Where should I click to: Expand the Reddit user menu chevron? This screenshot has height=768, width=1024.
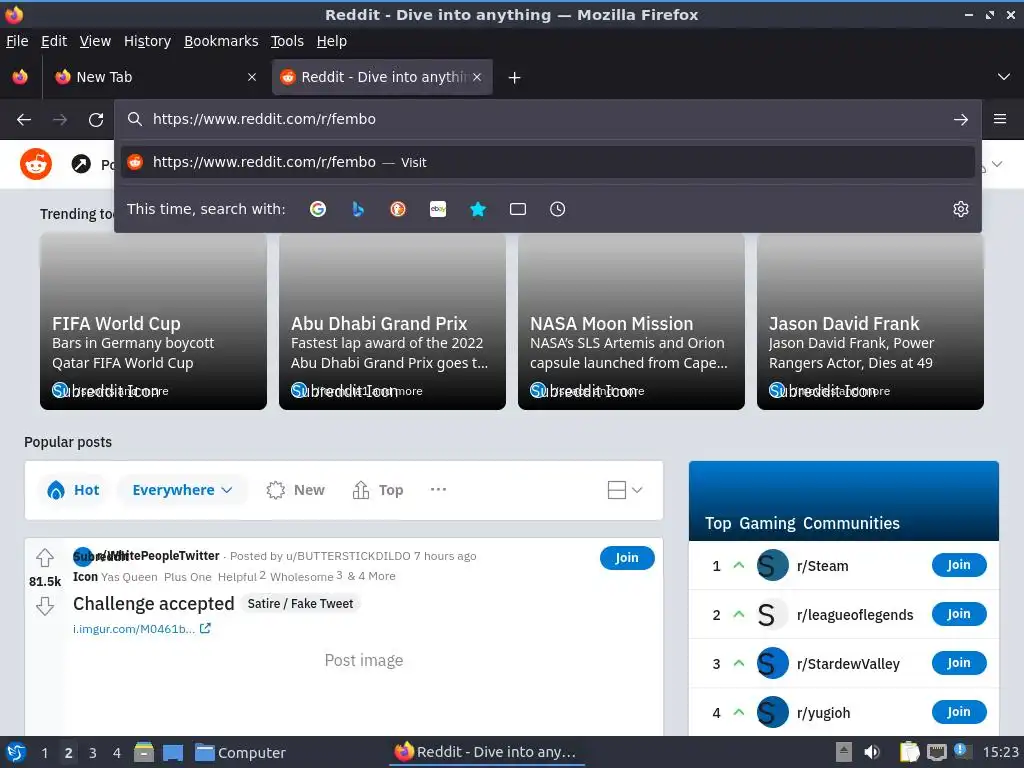click(x=997, y=164)
